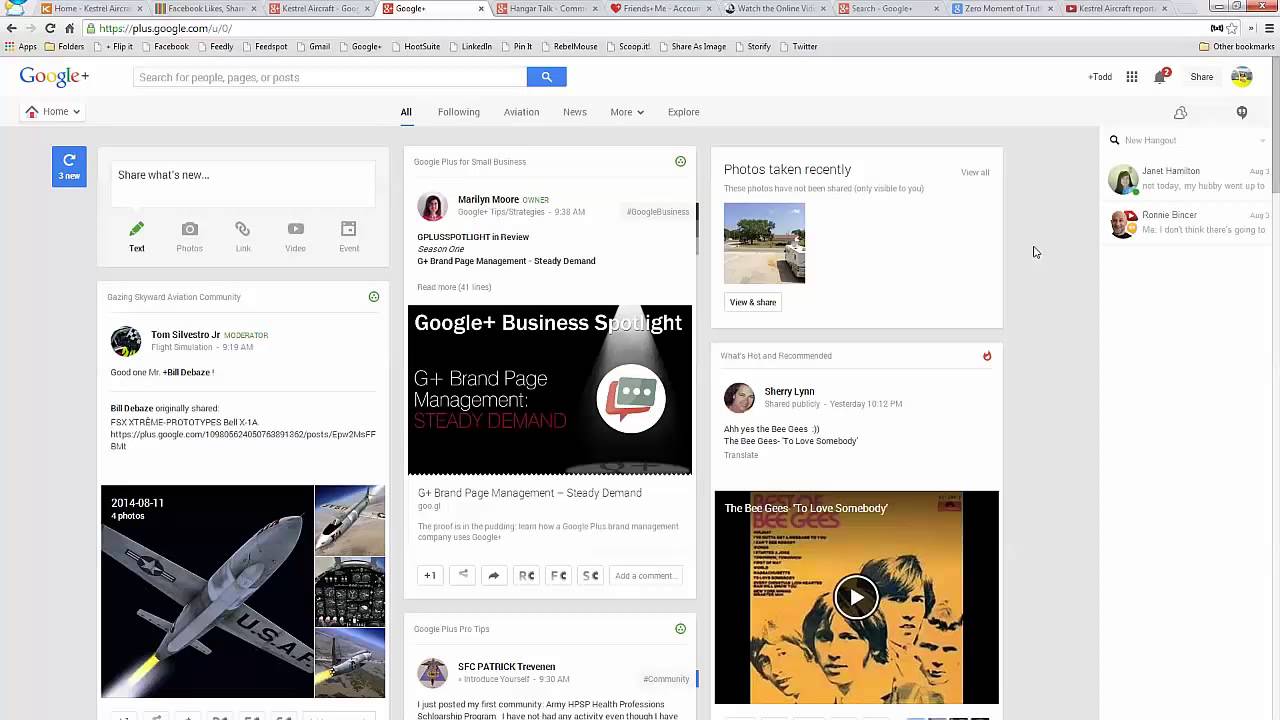Click the +1 button on Steady Demand post
This screenshot has height=720, width=1280.
point(430,575)
